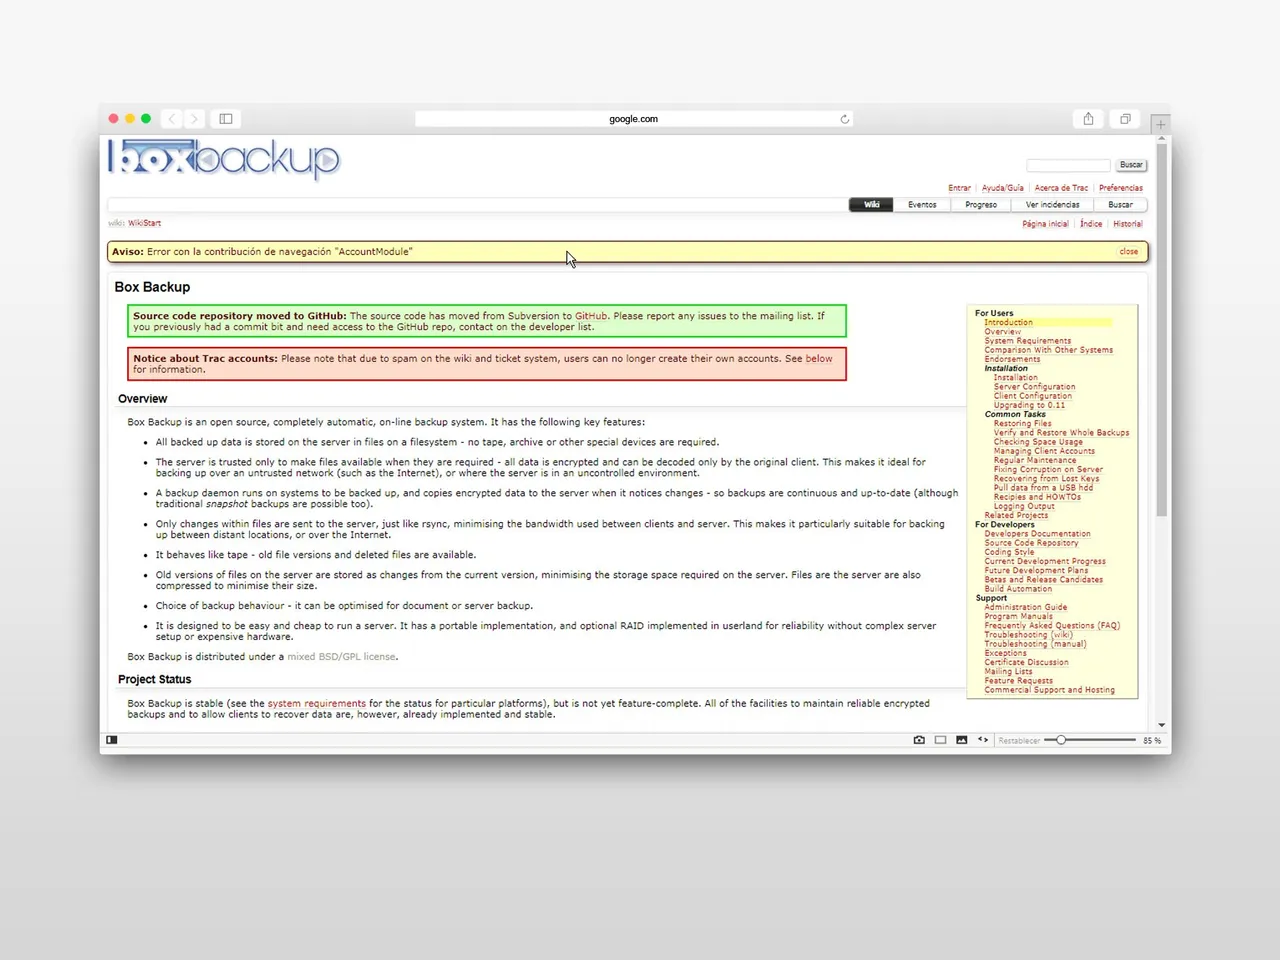1280x960 pixels.
Task: Switch to the Progreso tab
Action: 981,205
